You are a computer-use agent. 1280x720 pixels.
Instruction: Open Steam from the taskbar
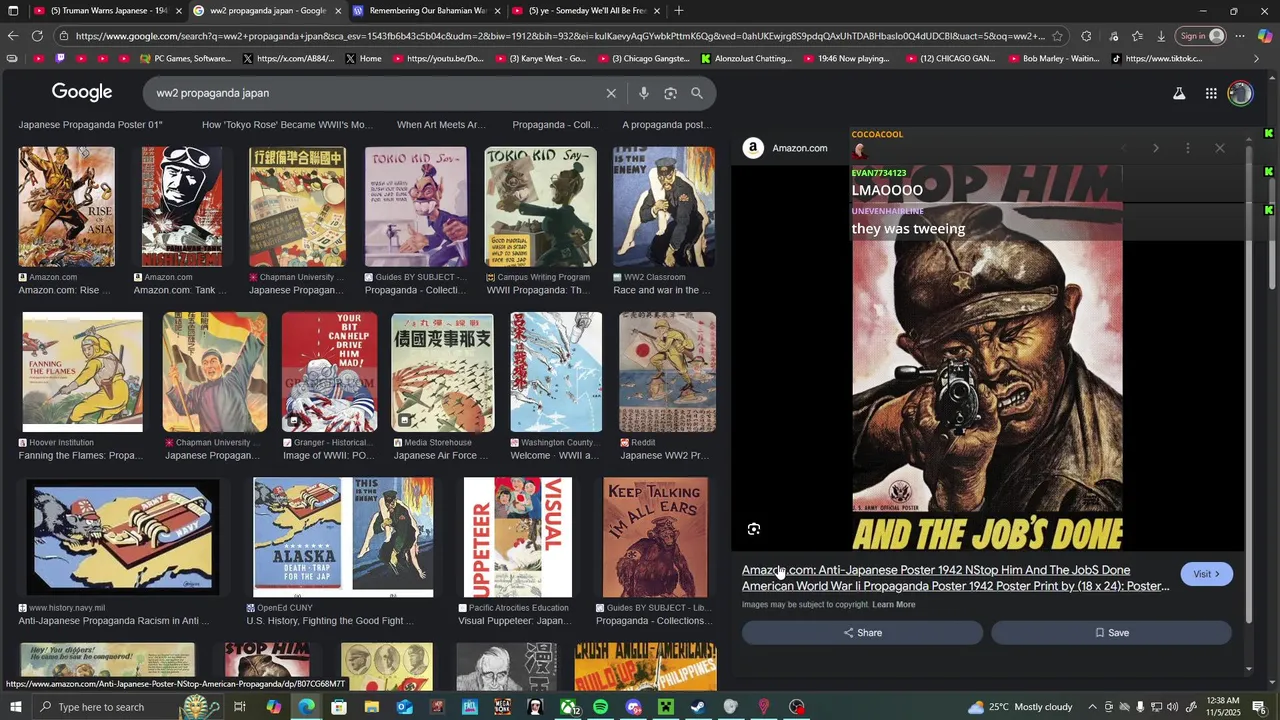(x=698, y=707)
